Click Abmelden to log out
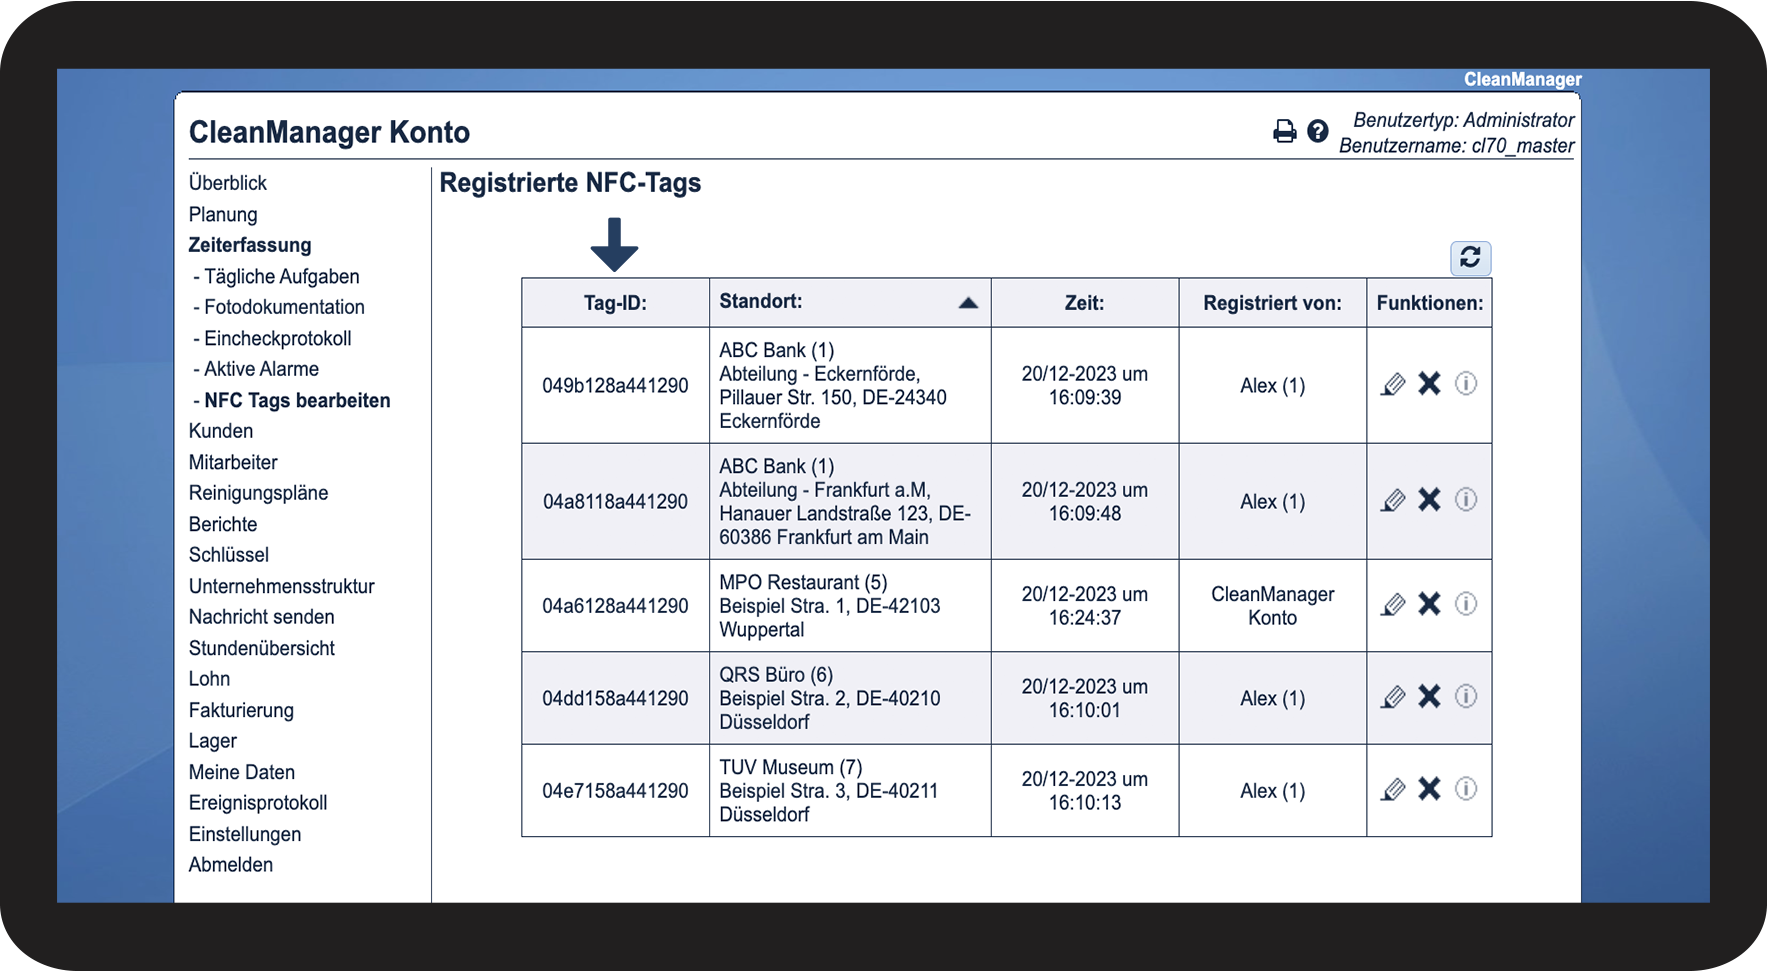Image resolution: width=1767 pixels, height=971 pixels. pyautogui.click(x=231, y=865)
